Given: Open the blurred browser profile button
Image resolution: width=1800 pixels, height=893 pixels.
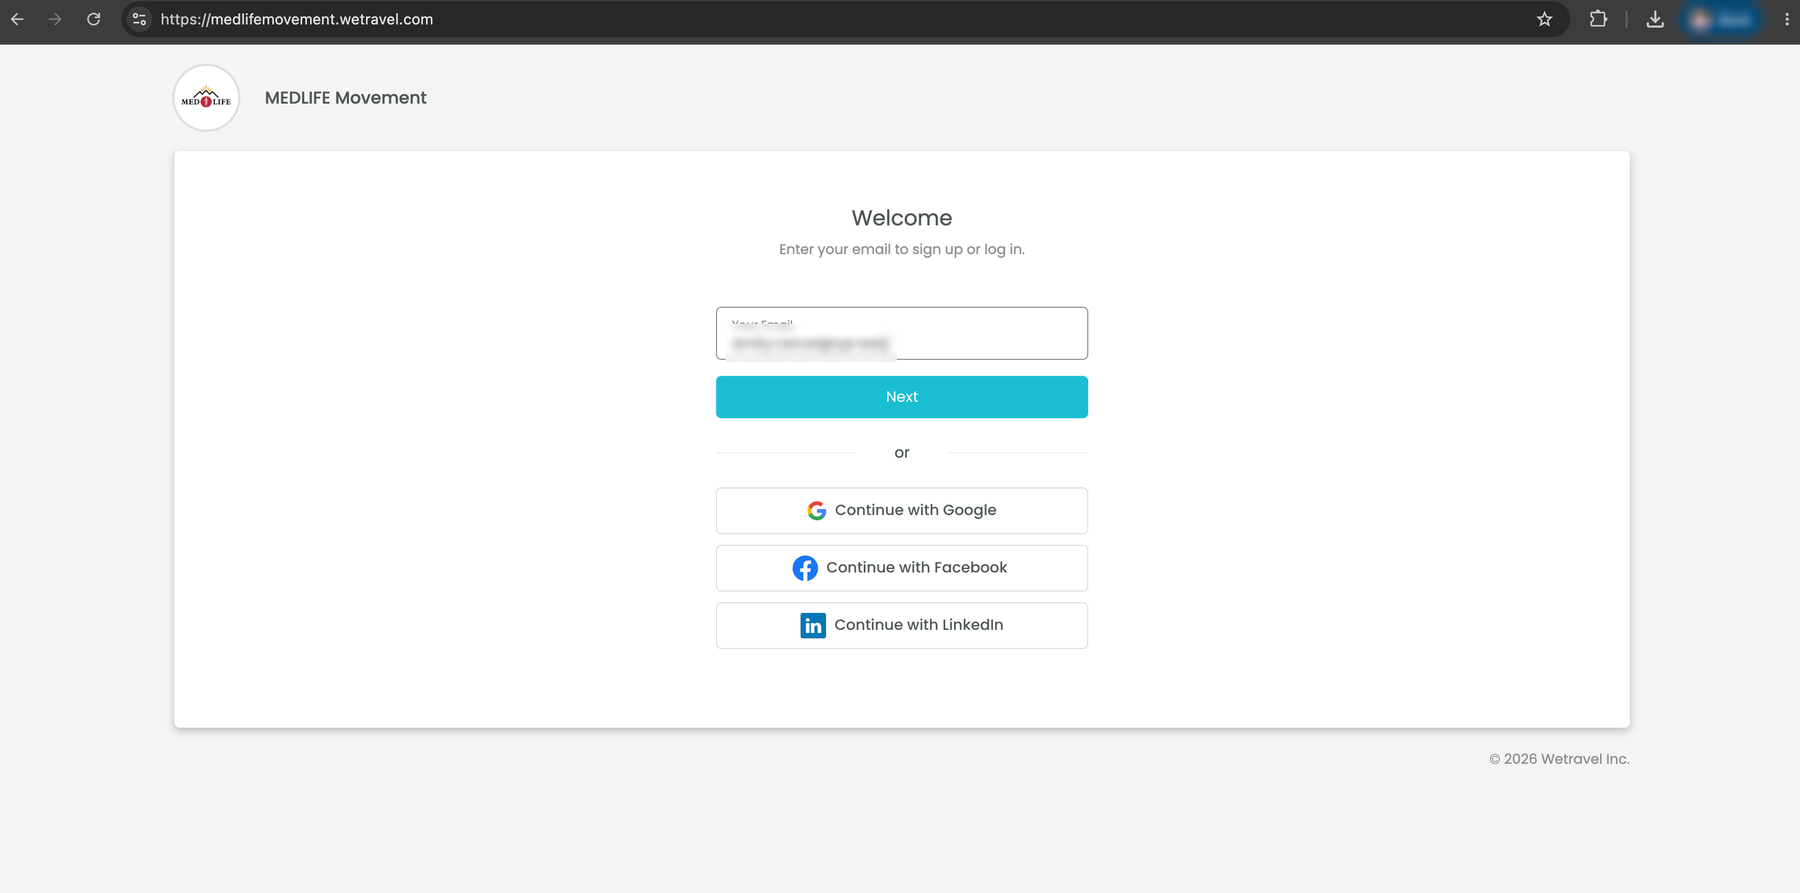Looking at the screenshot, I should 1722,19.
